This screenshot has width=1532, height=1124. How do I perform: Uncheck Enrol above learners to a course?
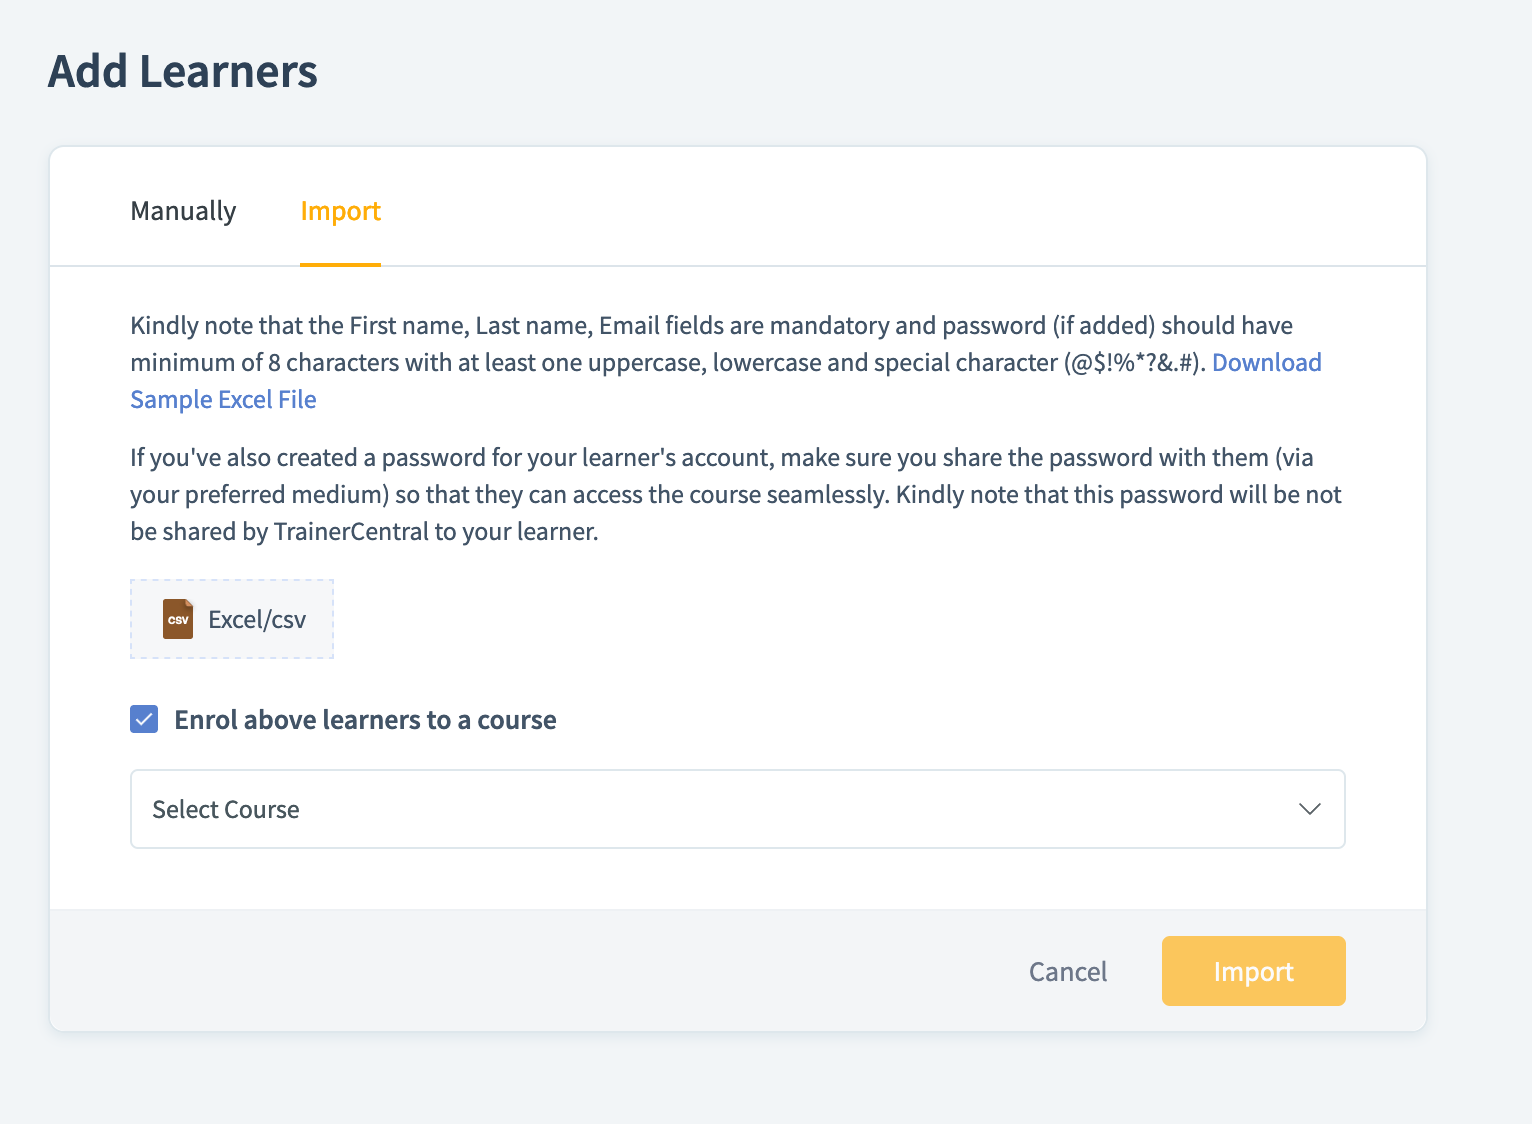point(144,719)
